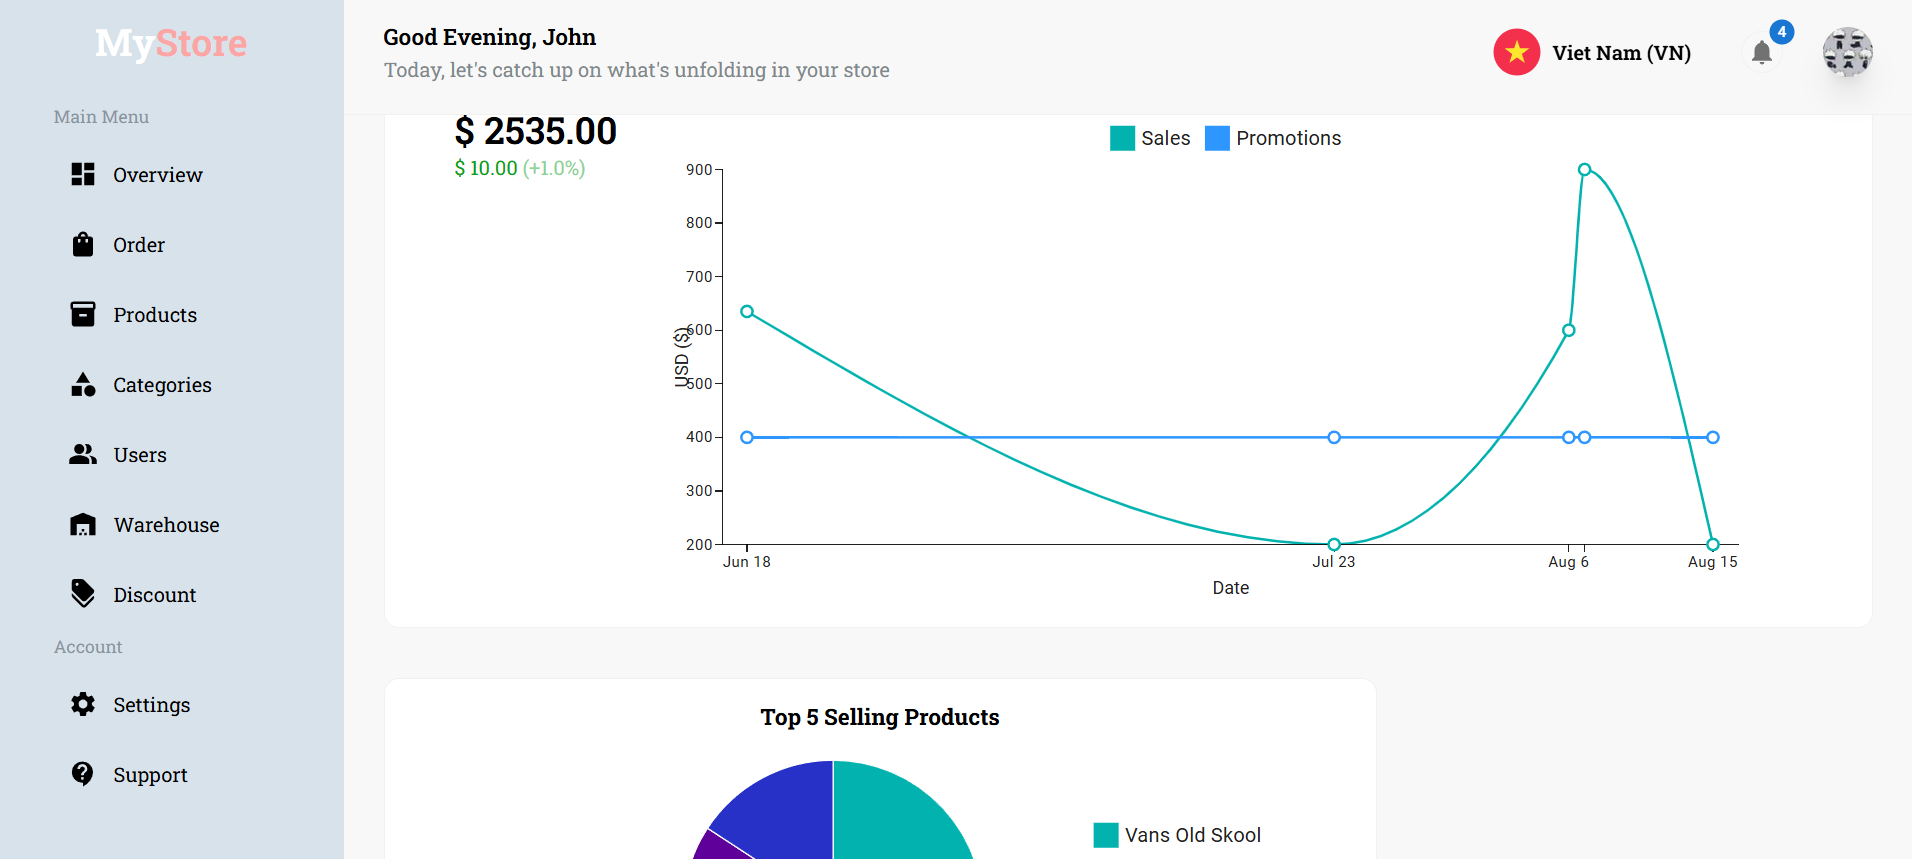Toggle the Promotions legend swatch

[x=1217, y=138]
